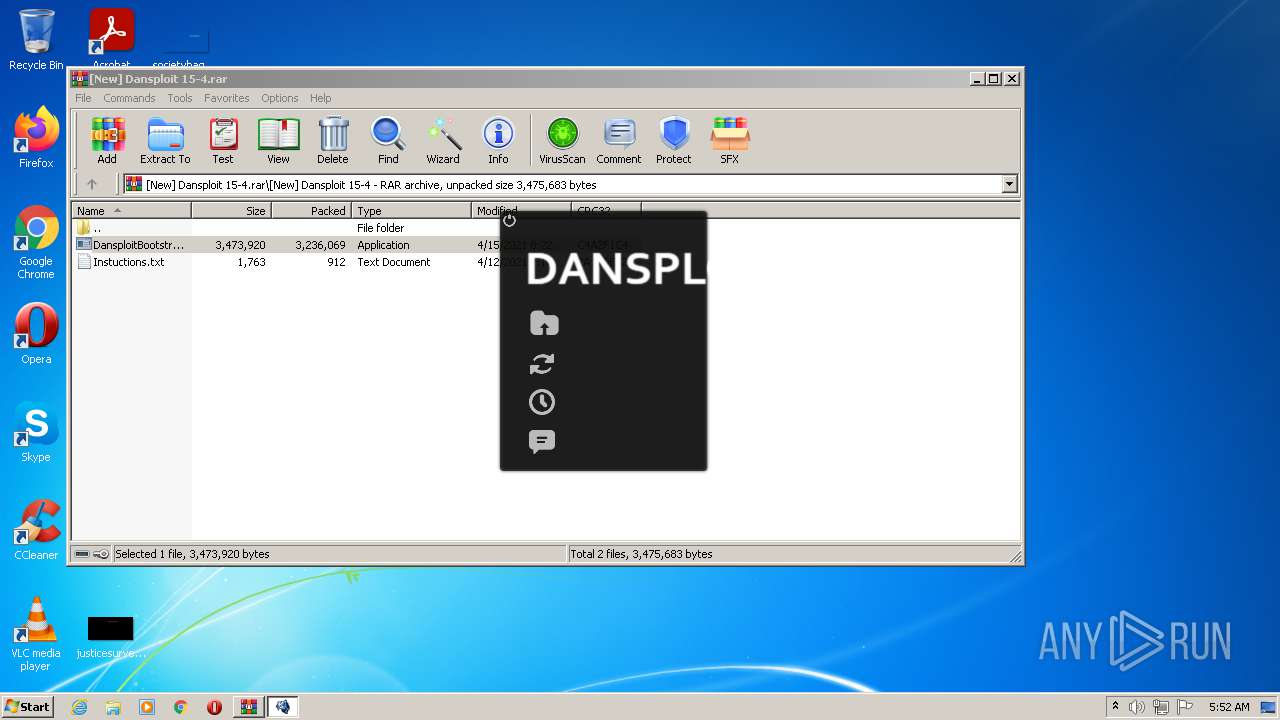
Task: Click the 3,236,069 packed size cell
Action: click(320, 245)
